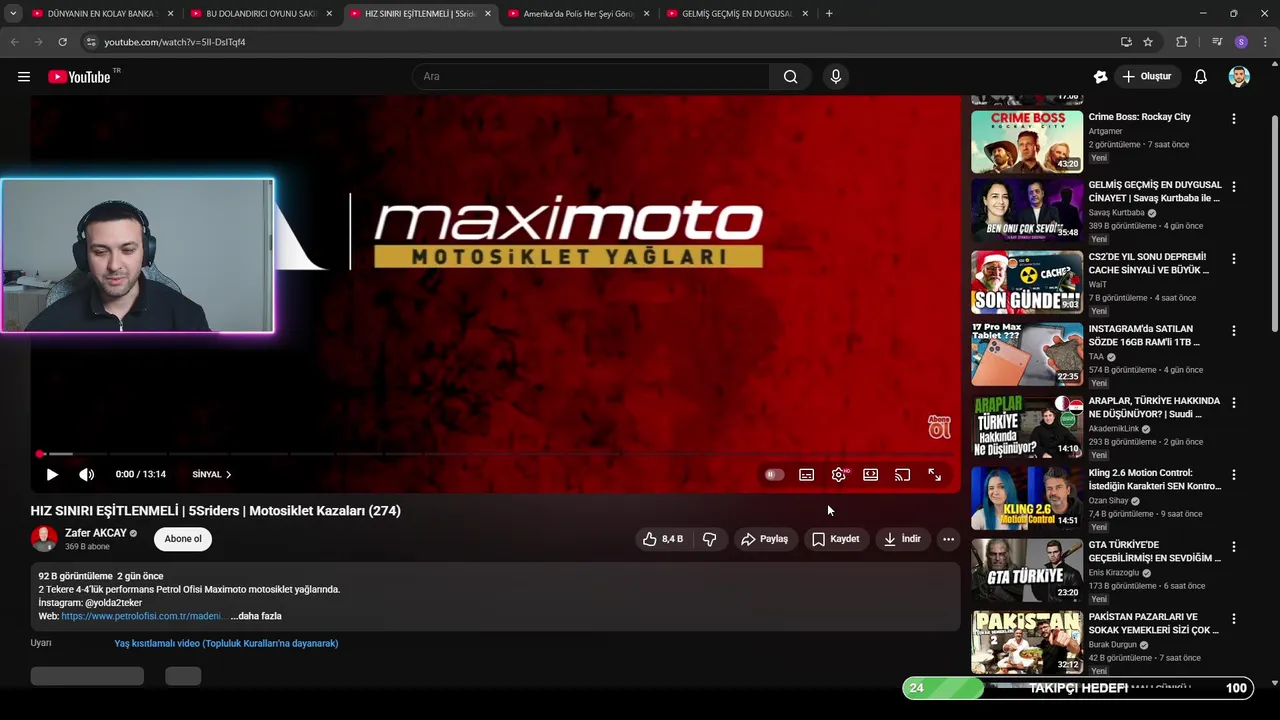
Task: Open the YouTube hamburger guide menu
Action: coord(24,77)
